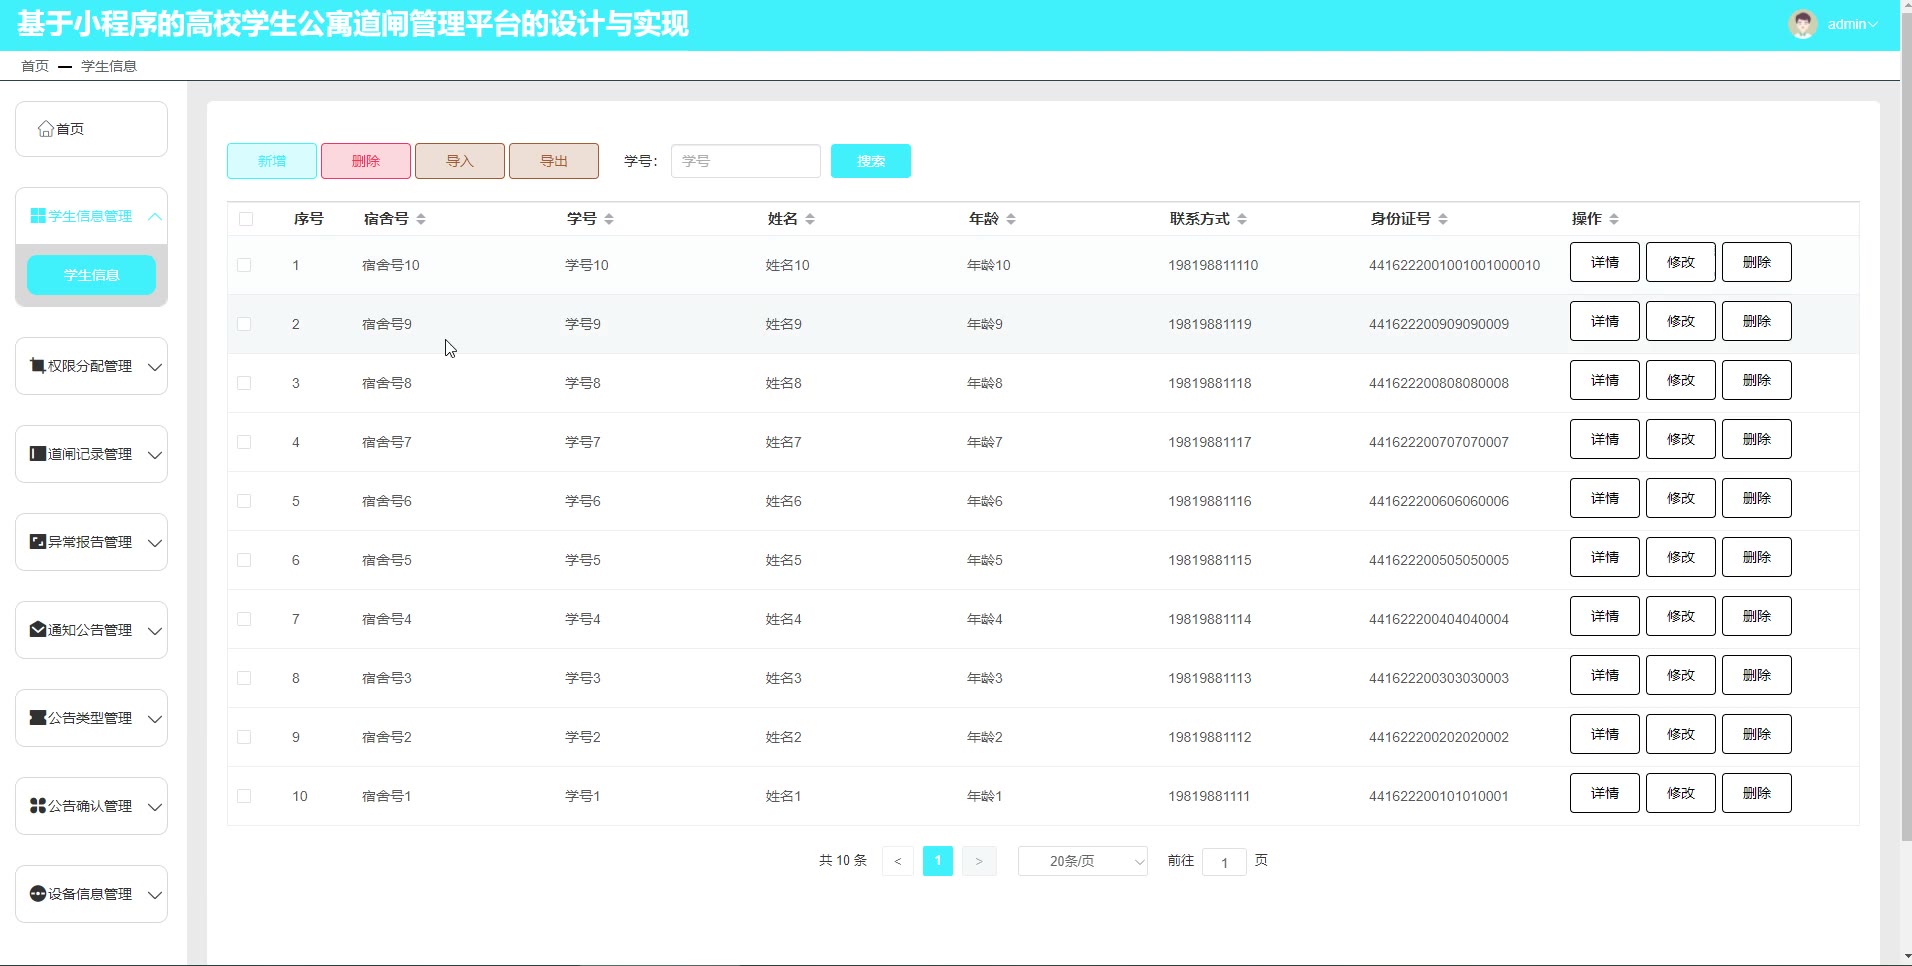The image size is (1912, 966).
Task: Open the admin user dropdown
Action: point(1851,24)
